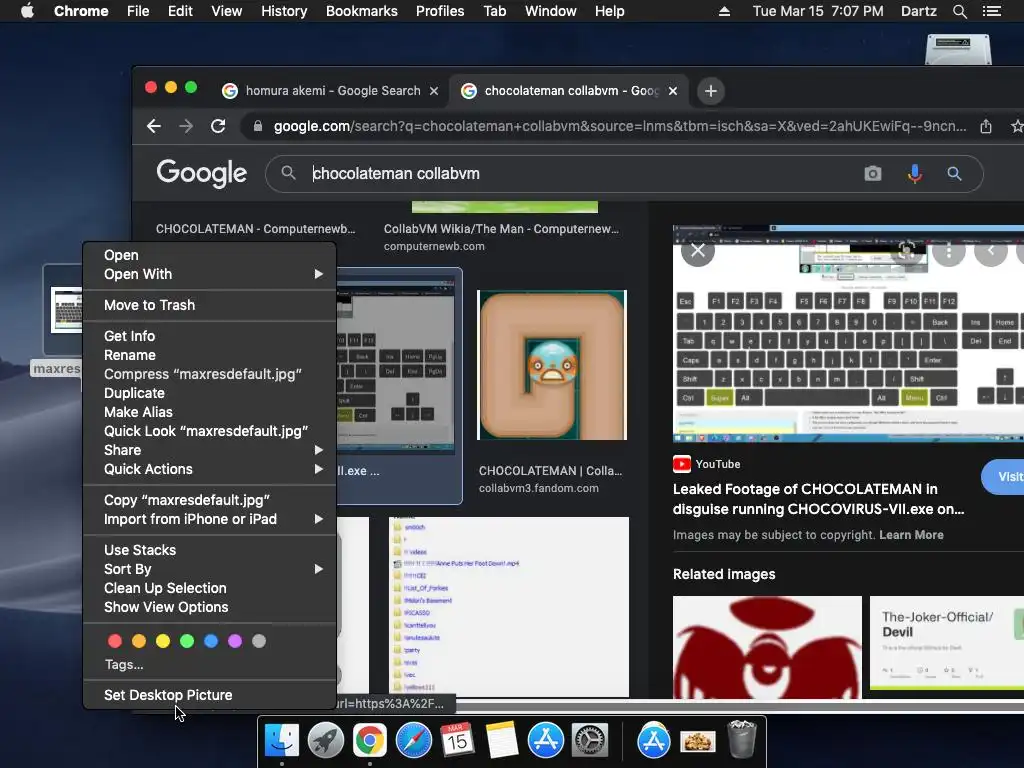Click Chrome back arrow button

click(153, 126)
